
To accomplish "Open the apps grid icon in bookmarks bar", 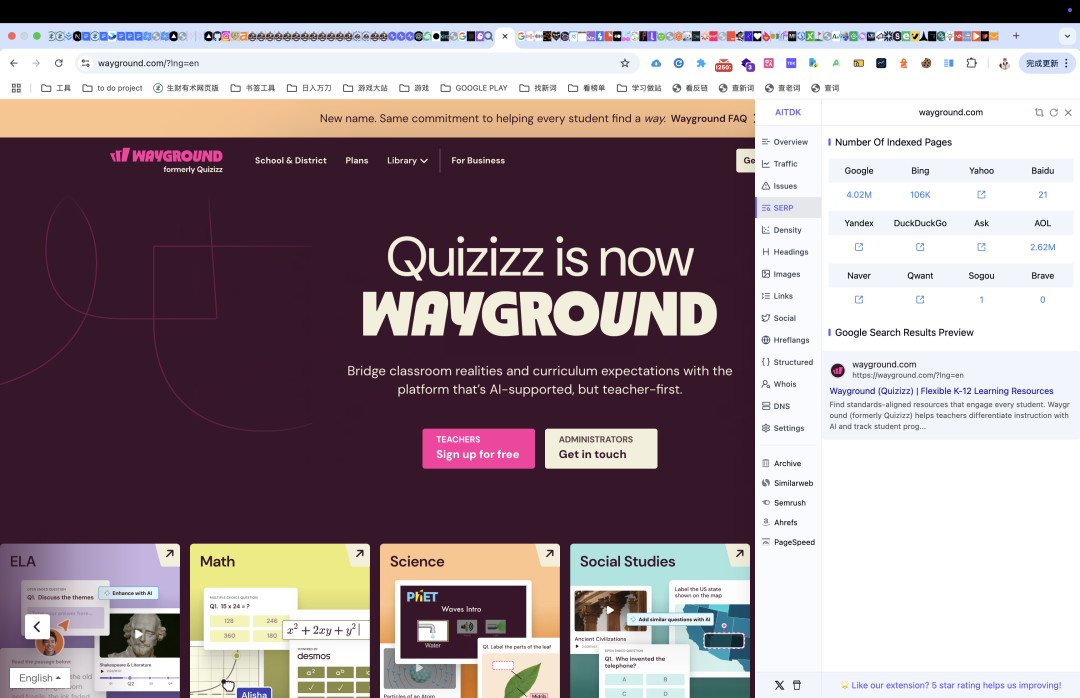I will 17,88.
